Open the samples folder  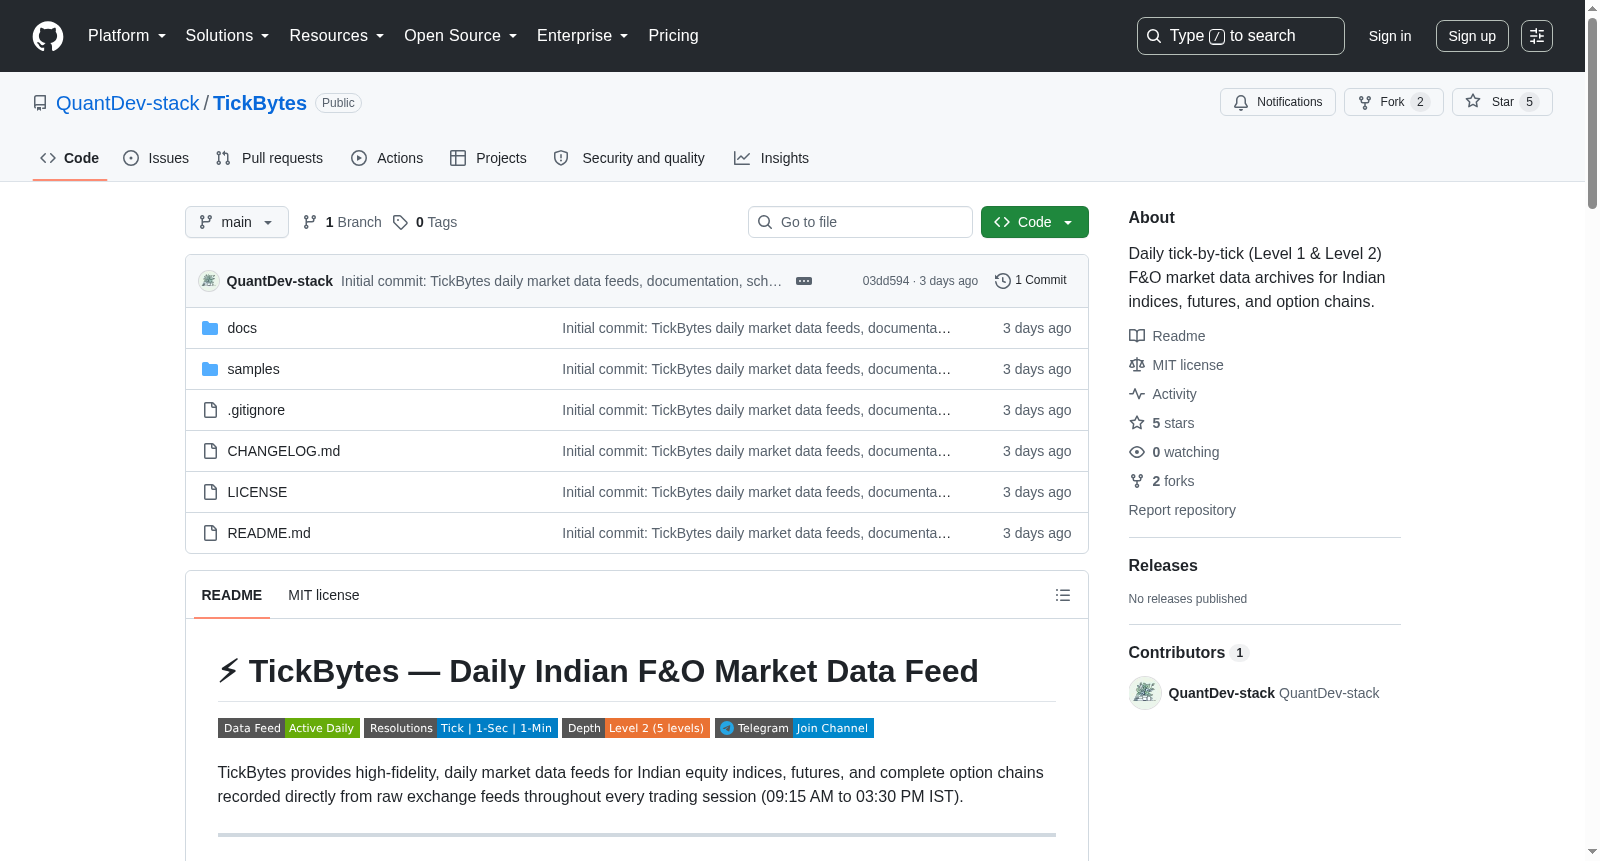253,369
